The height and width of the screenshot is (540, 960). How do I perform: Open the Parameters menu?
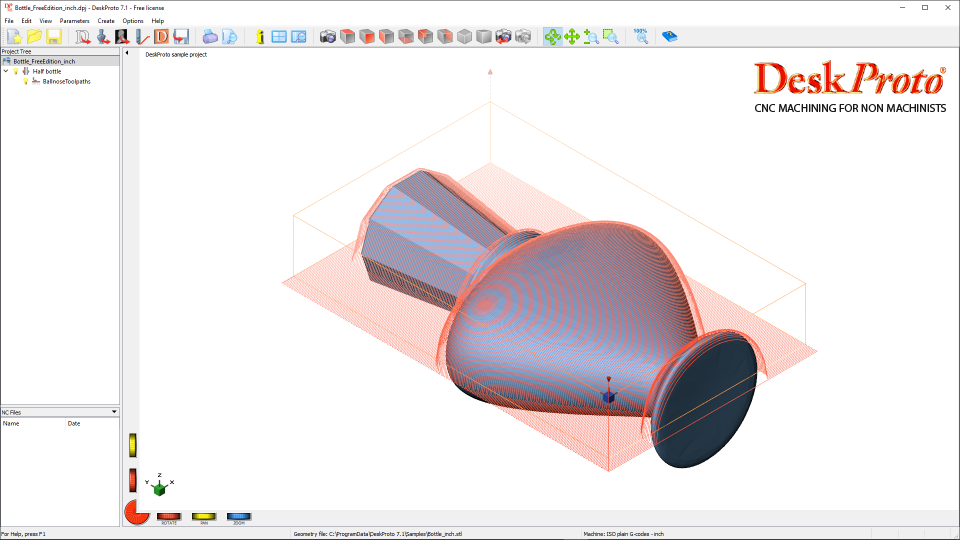tap(74, 21)
